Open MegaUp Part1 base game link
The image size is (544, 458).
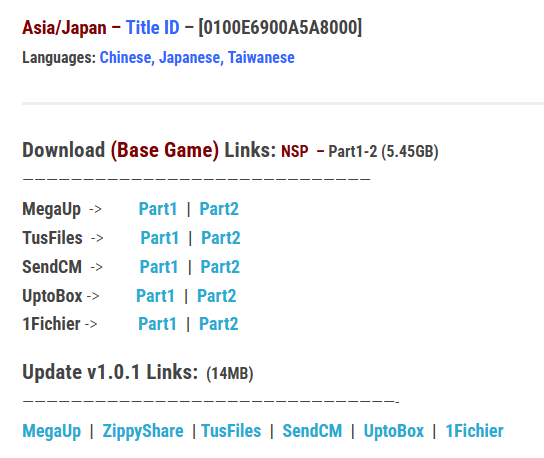158,209
